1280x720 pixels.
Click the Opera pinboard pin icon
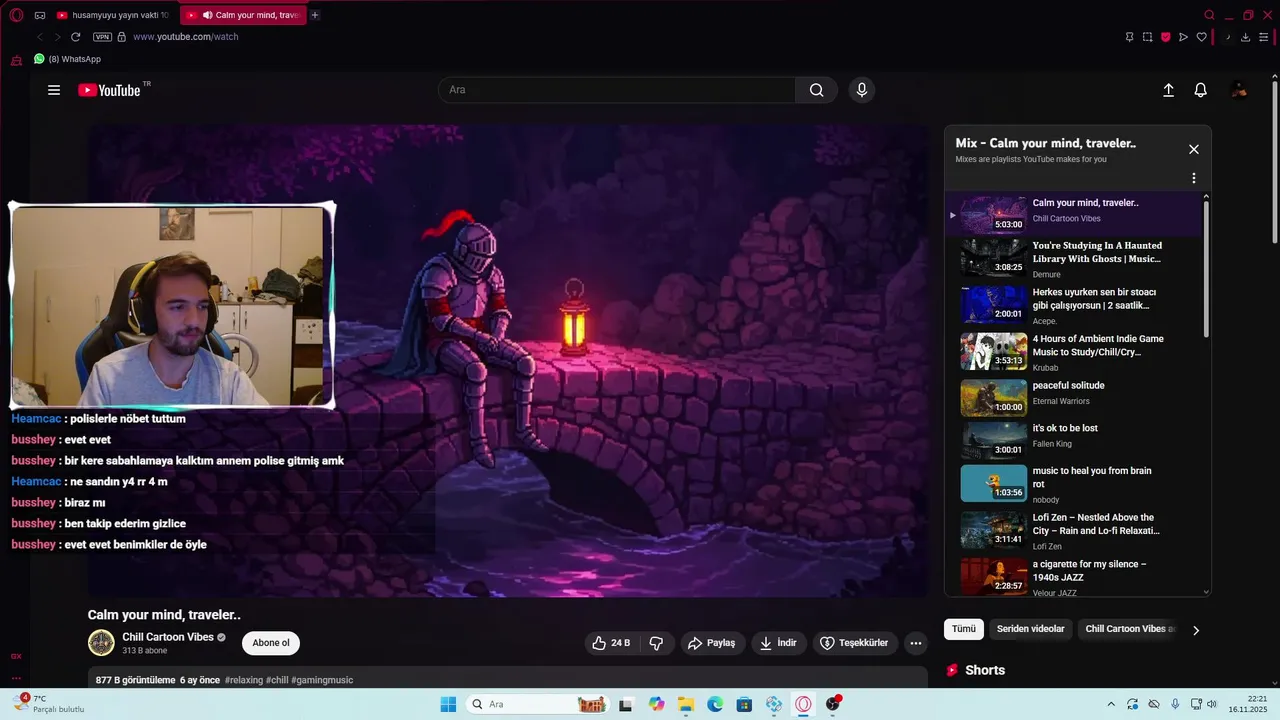1129,37
